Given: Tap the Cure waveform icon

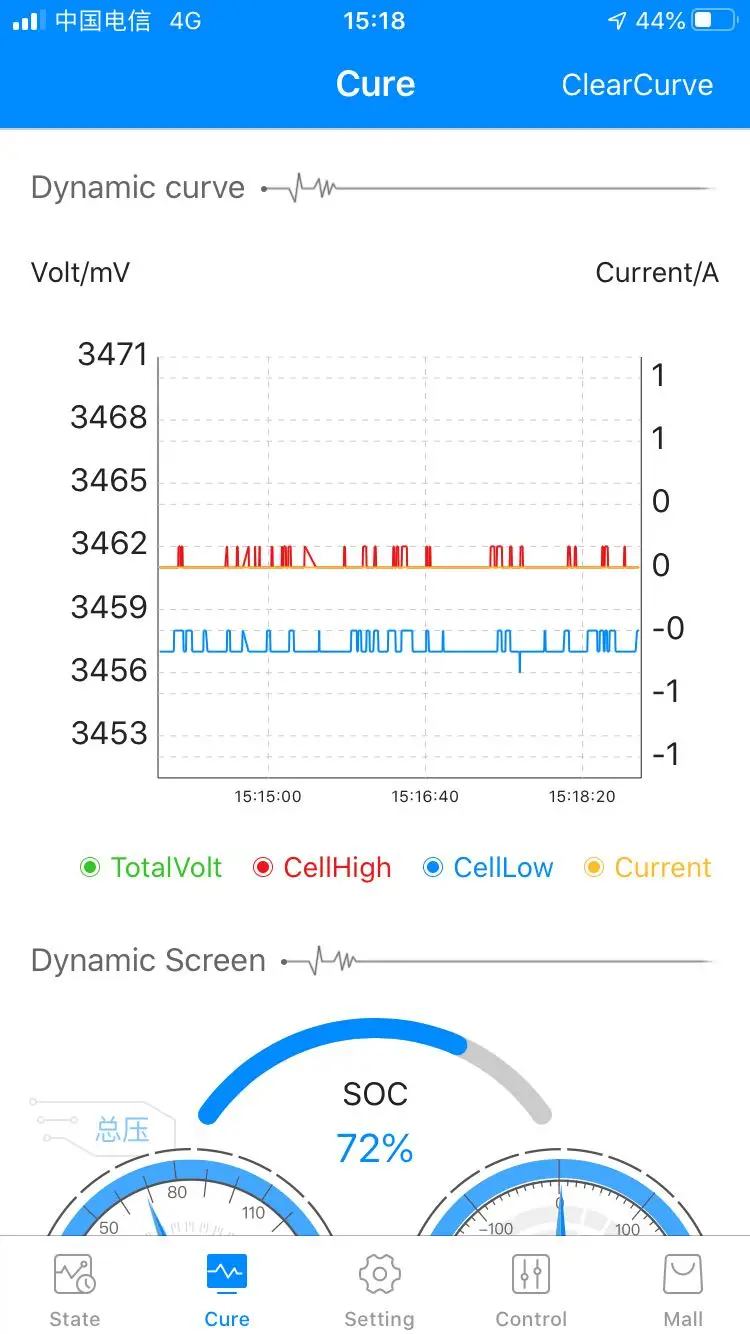Looking at the screenshot, I should [227, 1274].
